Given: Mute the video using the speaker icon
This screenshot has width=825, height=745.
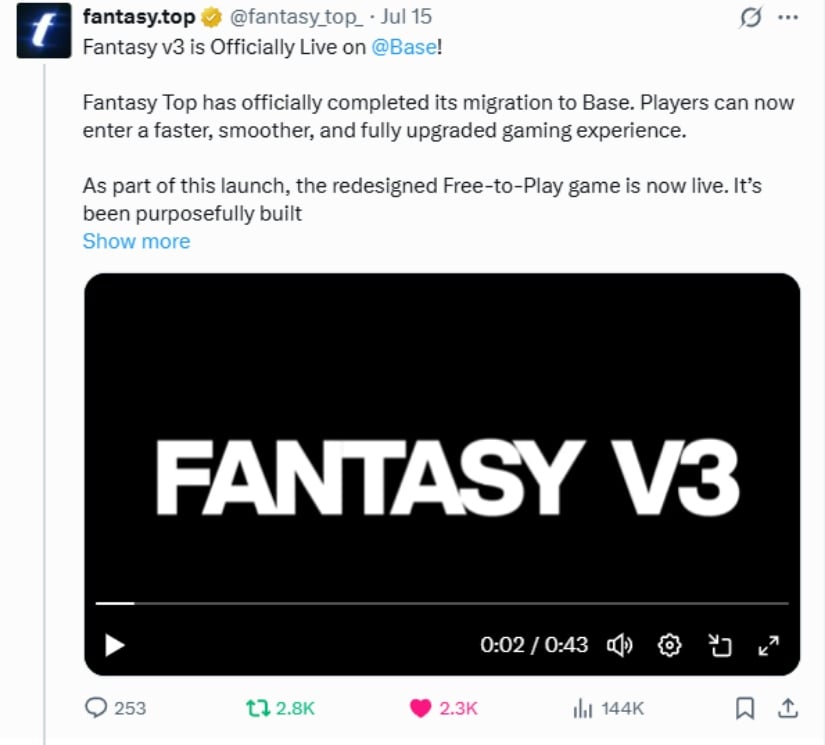Looking at the screenshot, I should pyautogui.click(x=620, y=645).
